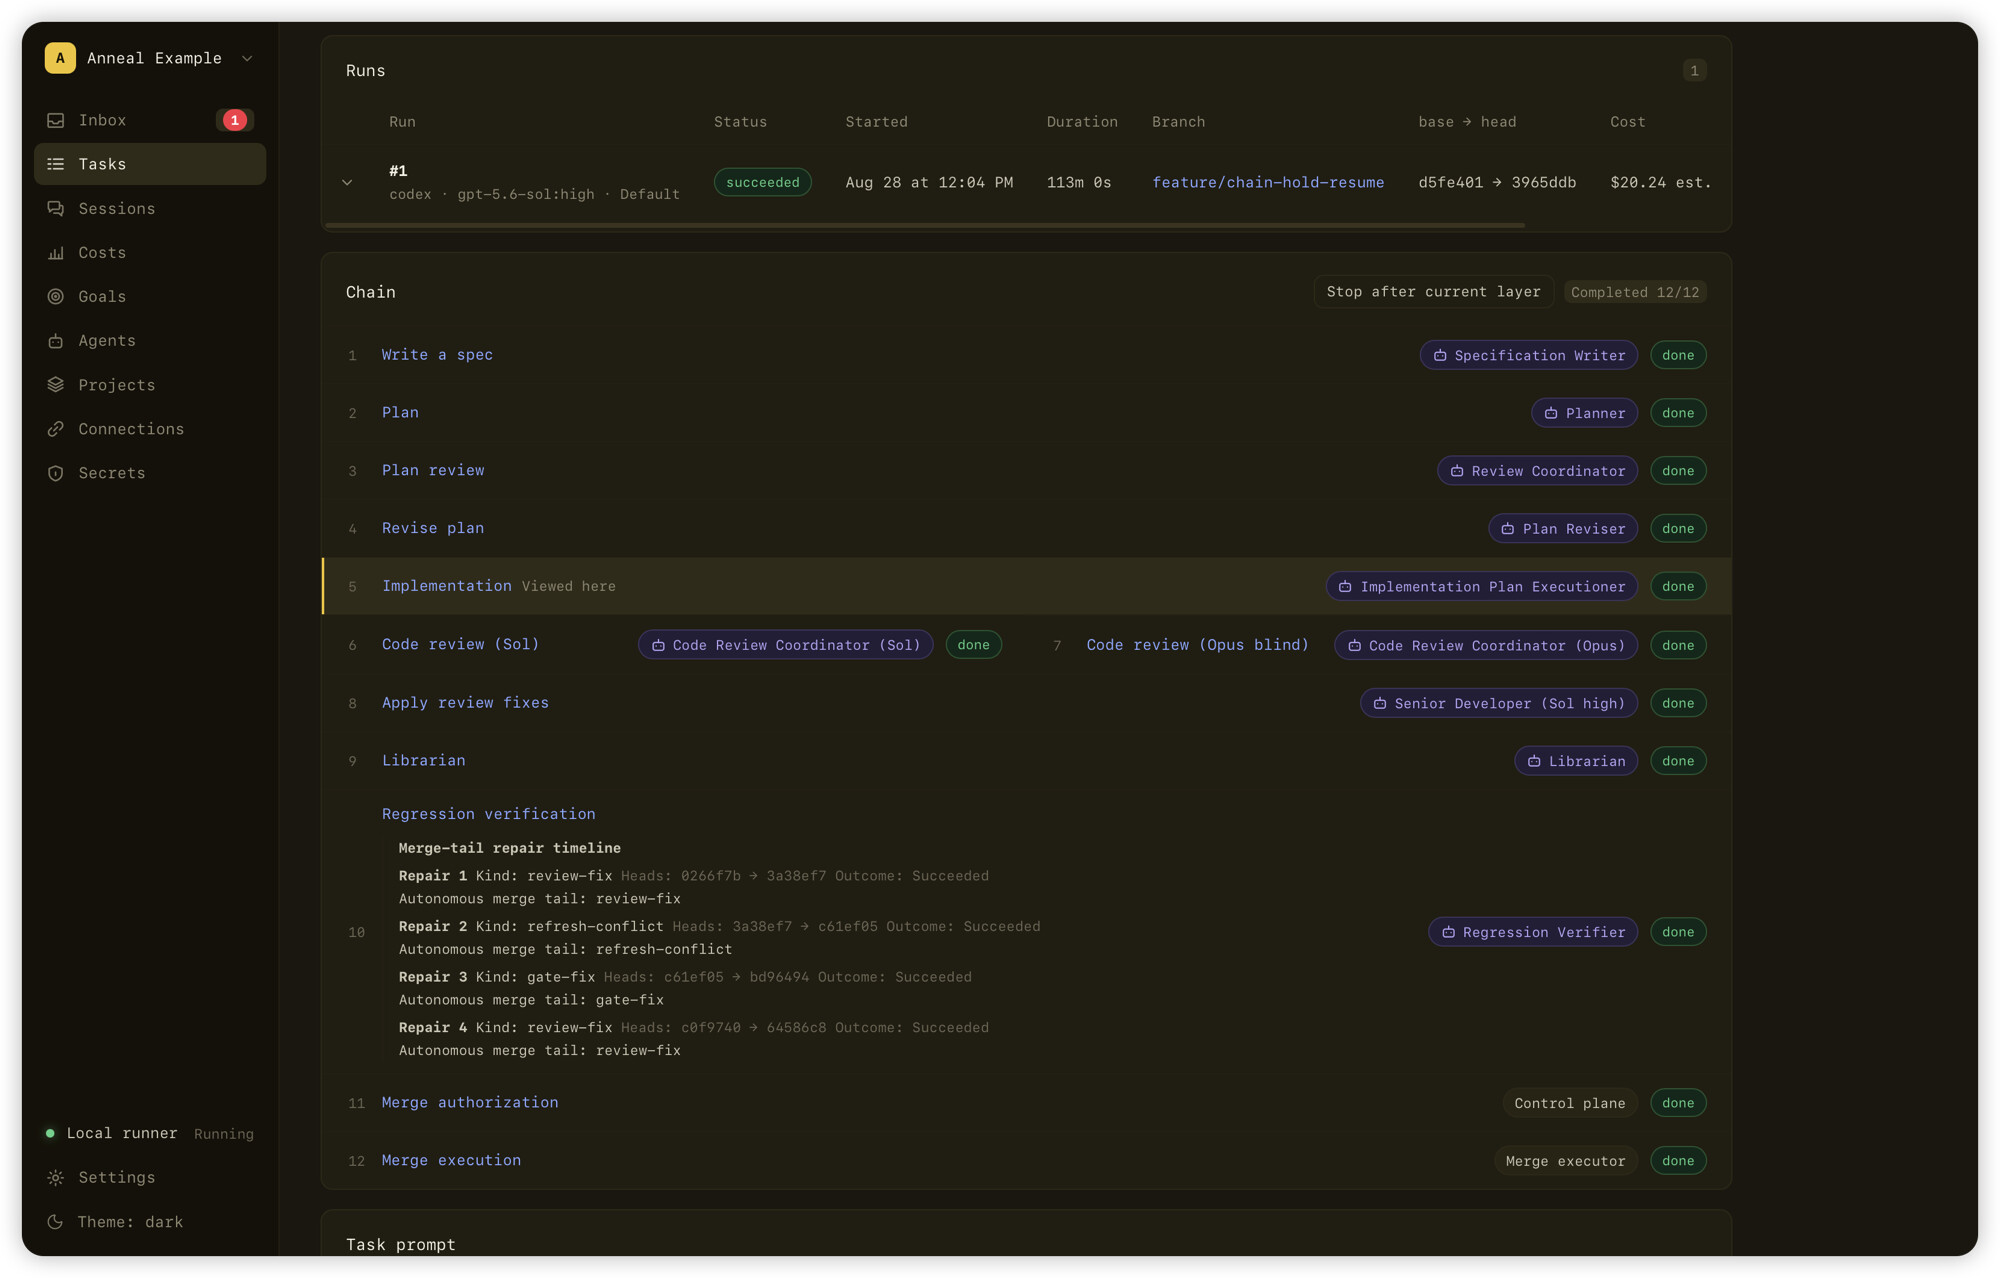Collapse run #1 row chevron
This screenshot has width=2000, height=1278.
[347, 182]
